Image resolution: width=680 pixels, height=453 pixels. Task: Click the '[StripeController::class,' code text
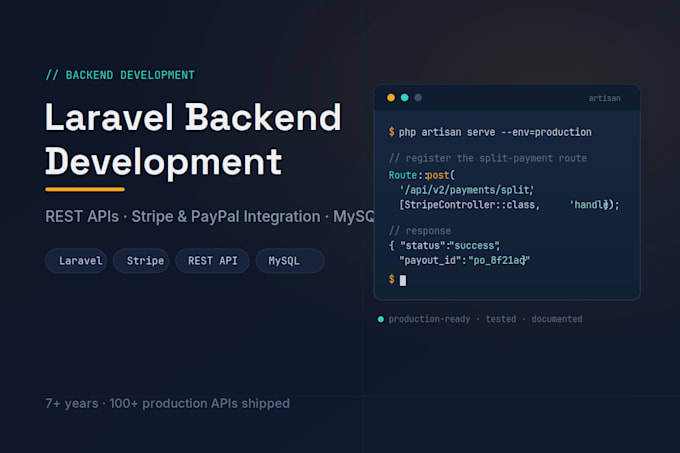[x=470, y=205]
